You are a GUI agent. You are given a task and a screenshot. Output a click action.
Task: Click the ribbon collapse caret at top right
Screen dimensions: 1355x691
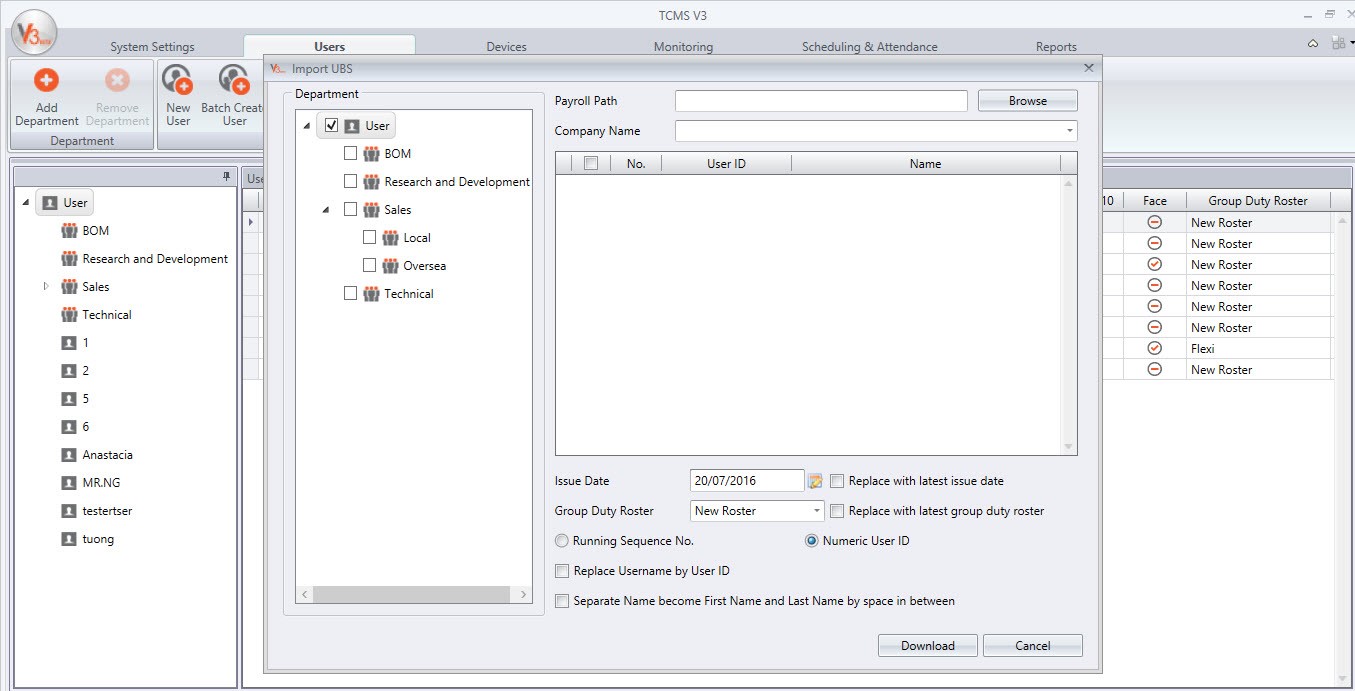pos(1313,44)
